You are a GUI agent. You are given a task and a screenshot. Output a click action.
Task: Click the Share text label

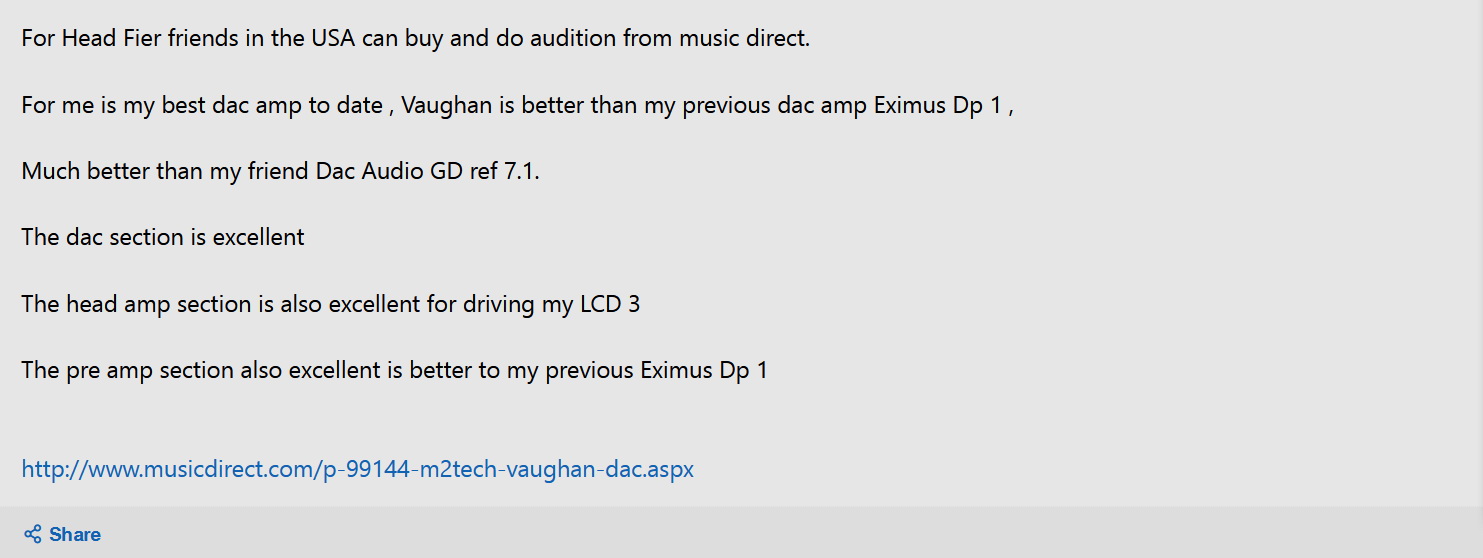click(75, 534)
